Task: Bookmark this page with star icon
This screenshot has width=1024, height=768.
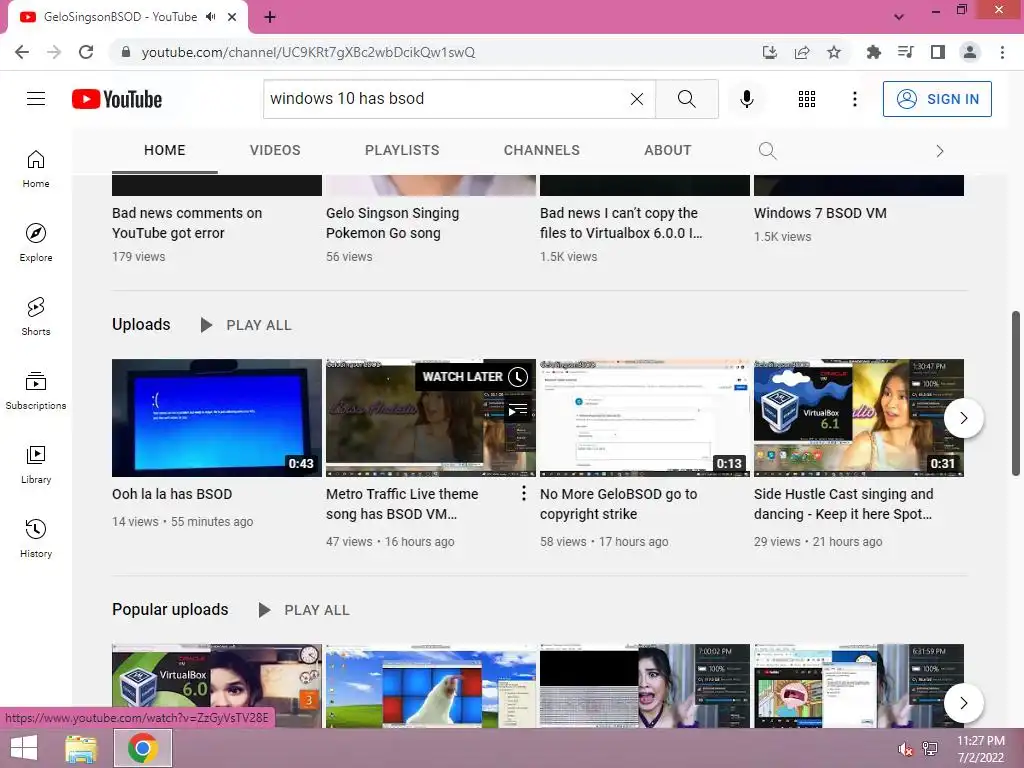Action: tap(834, 52)
